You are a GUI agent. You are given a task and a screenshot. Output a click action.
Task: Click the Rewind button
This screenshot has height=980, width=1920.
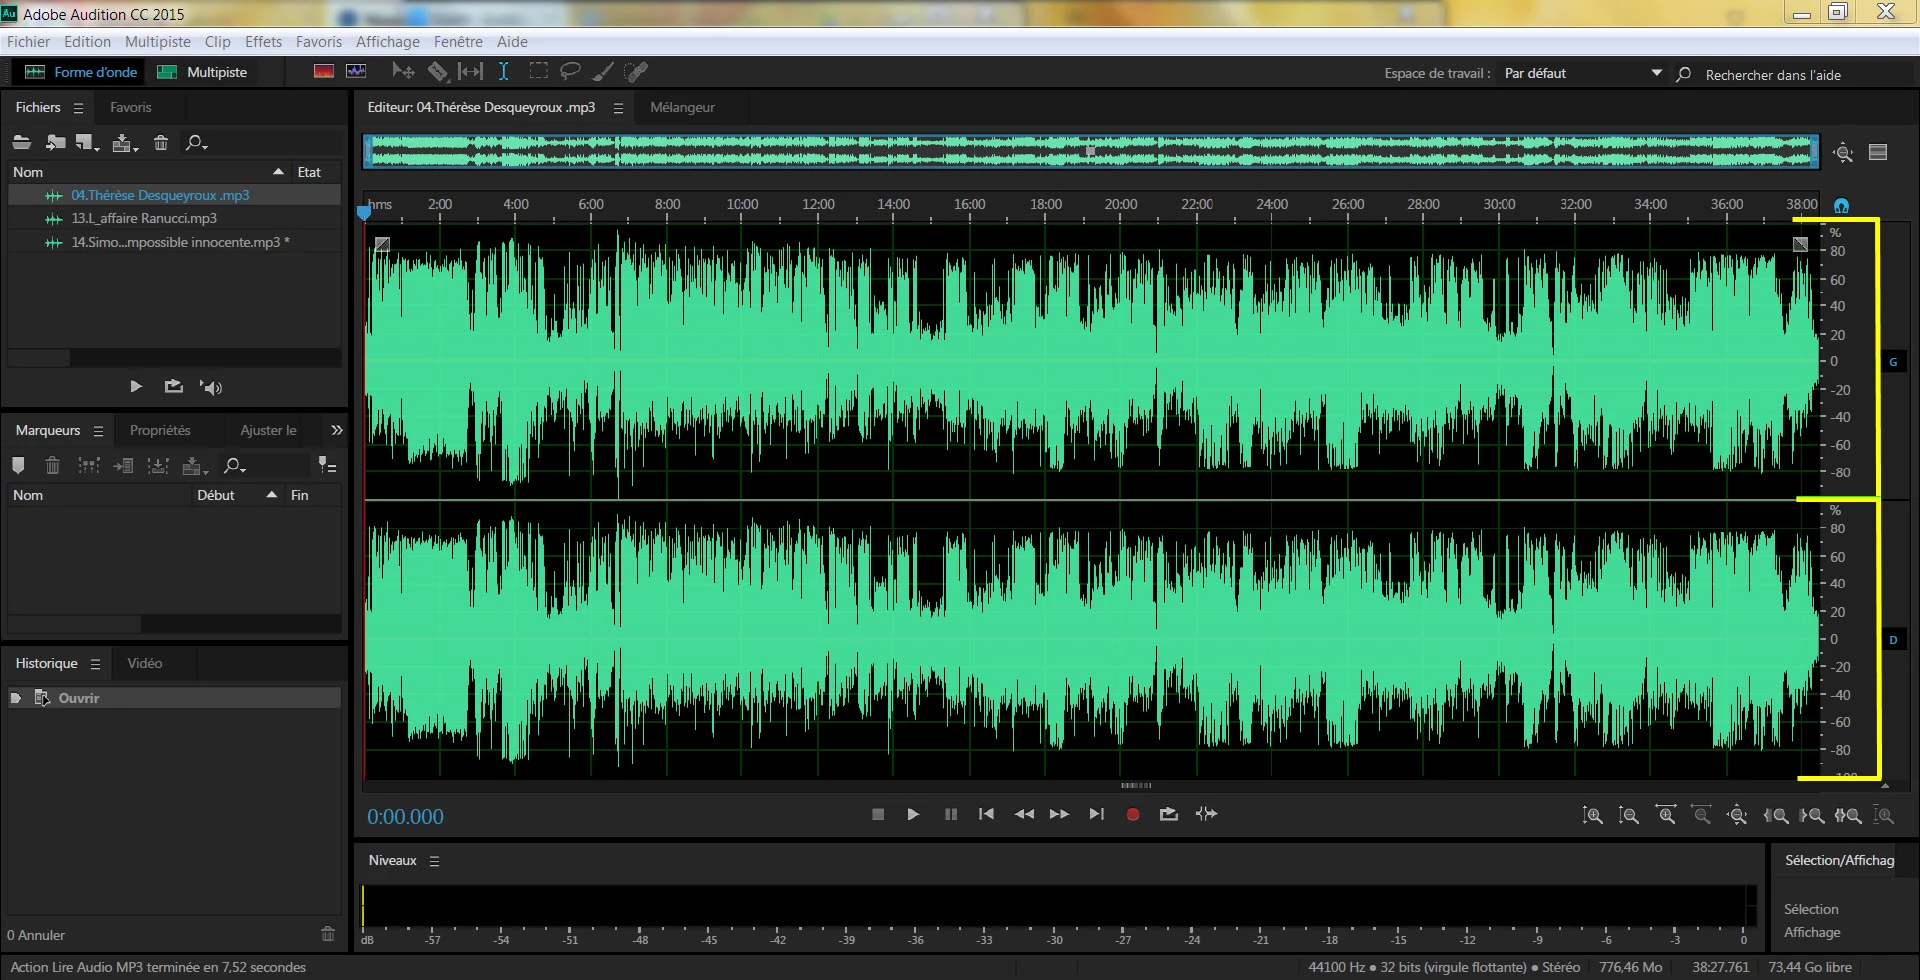pos(1024,814)
